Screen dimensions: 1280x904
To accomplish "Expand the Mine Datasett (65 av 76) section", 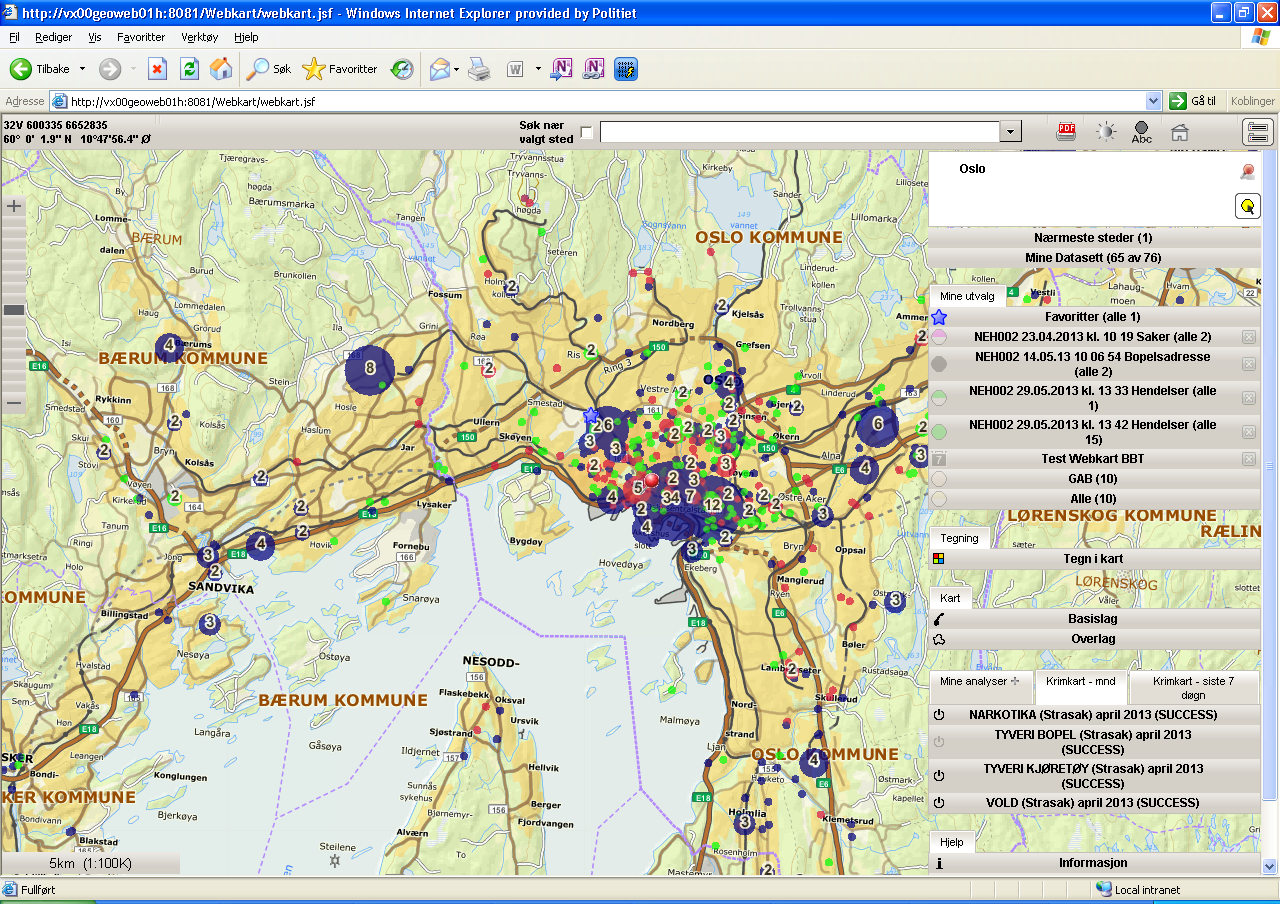I will point(1093,258).
